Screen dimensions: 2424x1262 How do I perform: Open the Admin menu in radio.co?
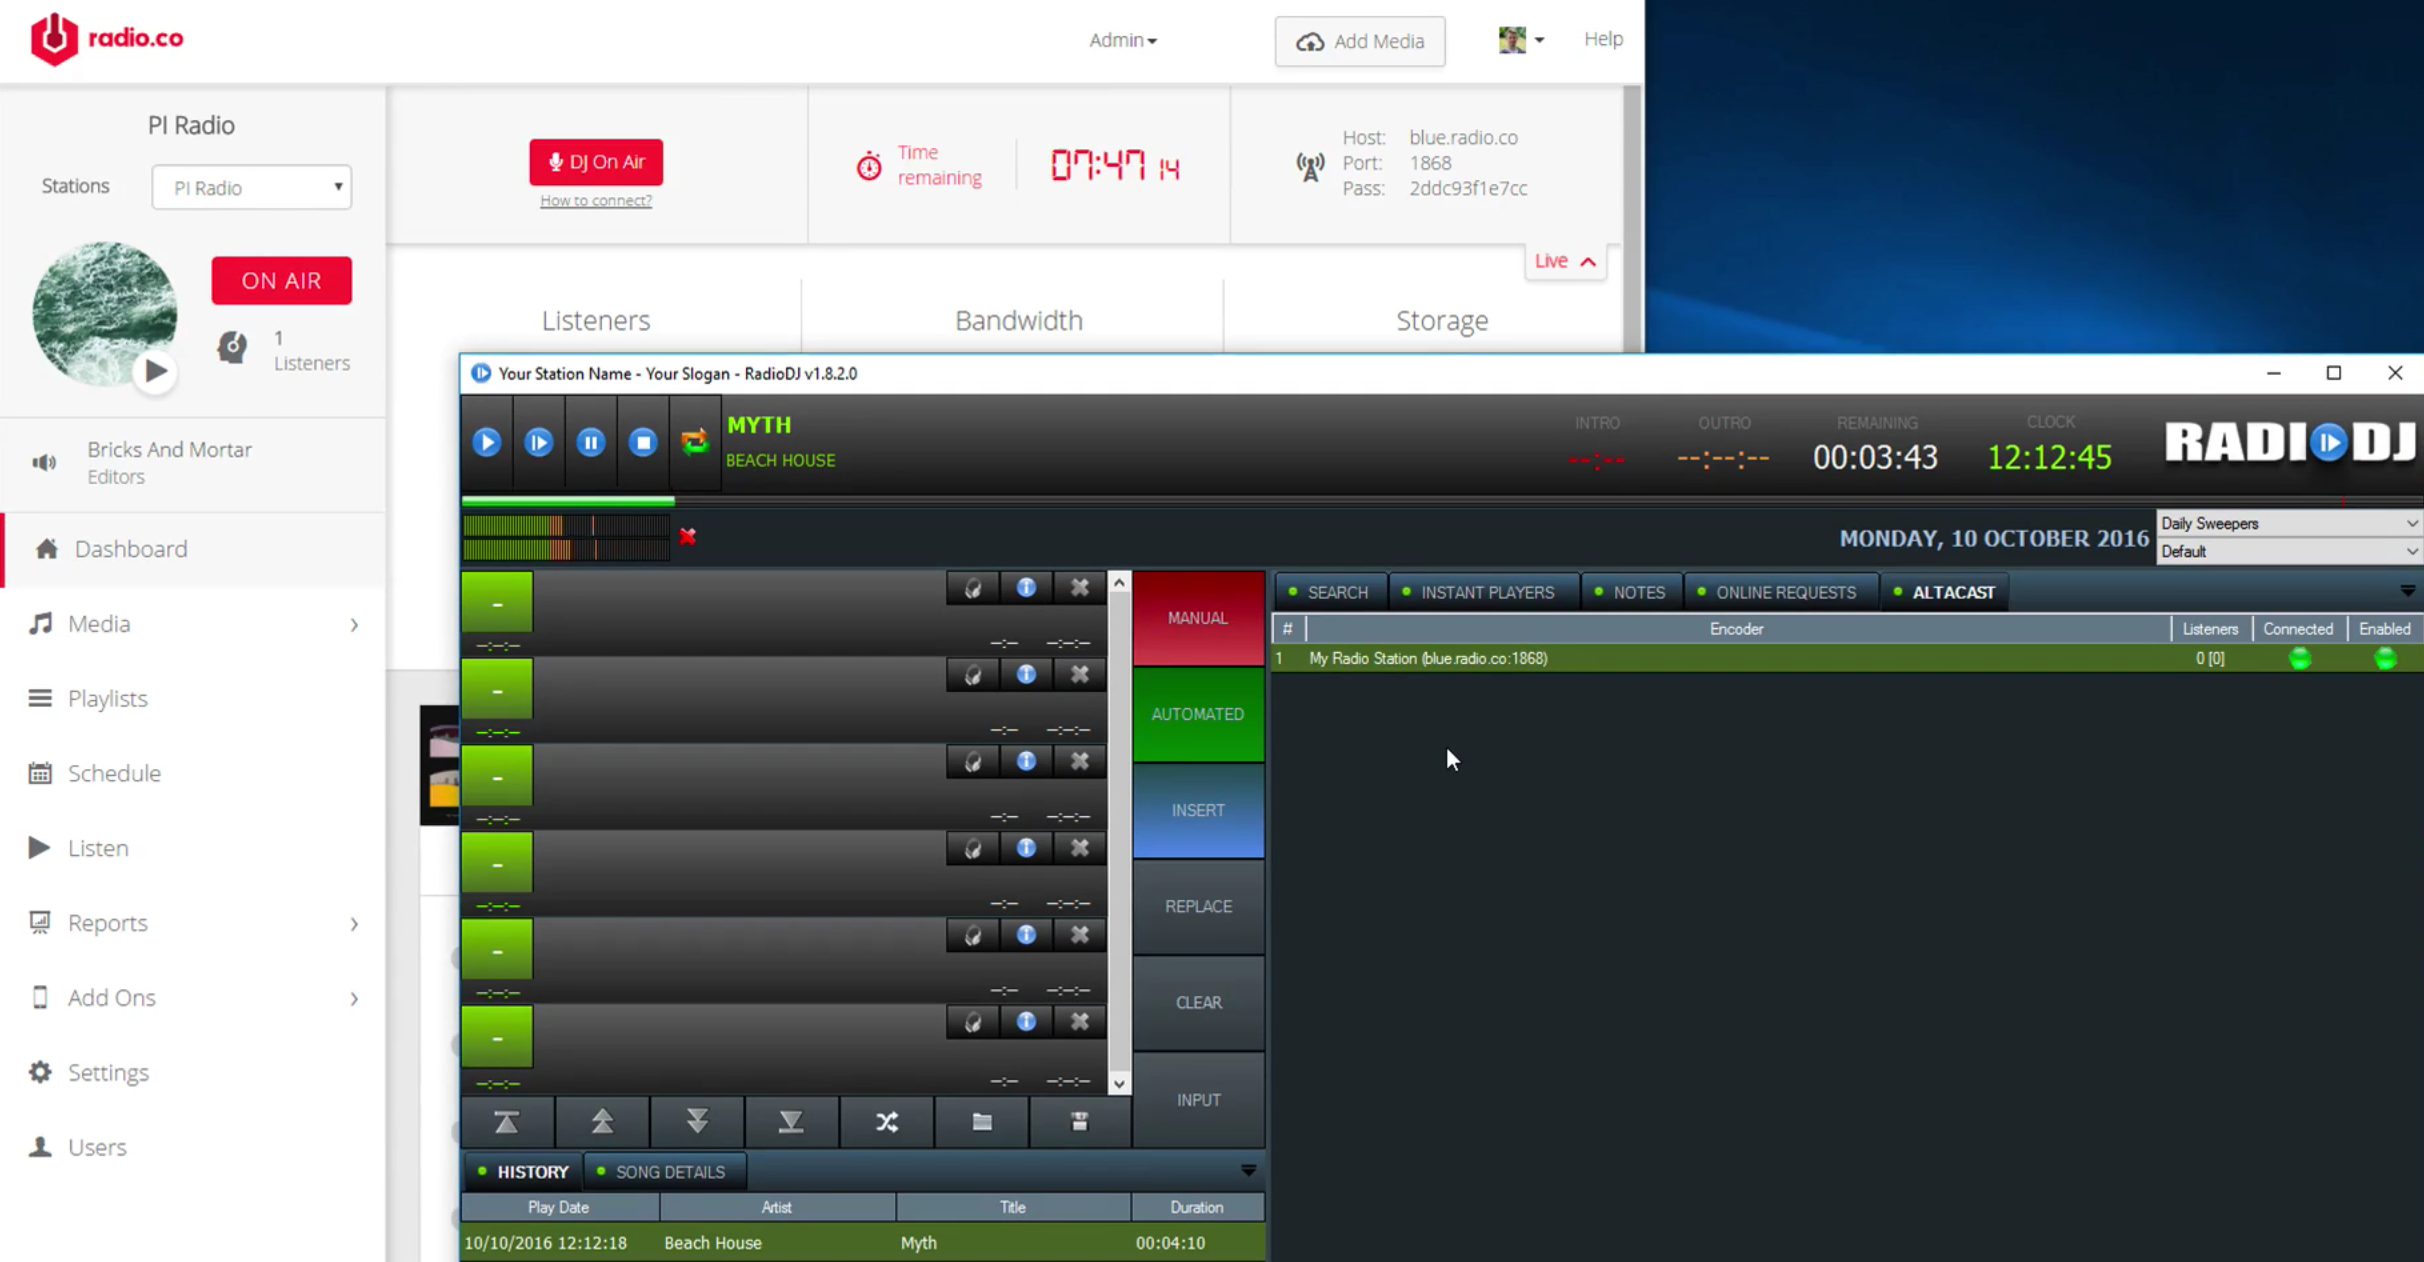tap(1122, 40)
